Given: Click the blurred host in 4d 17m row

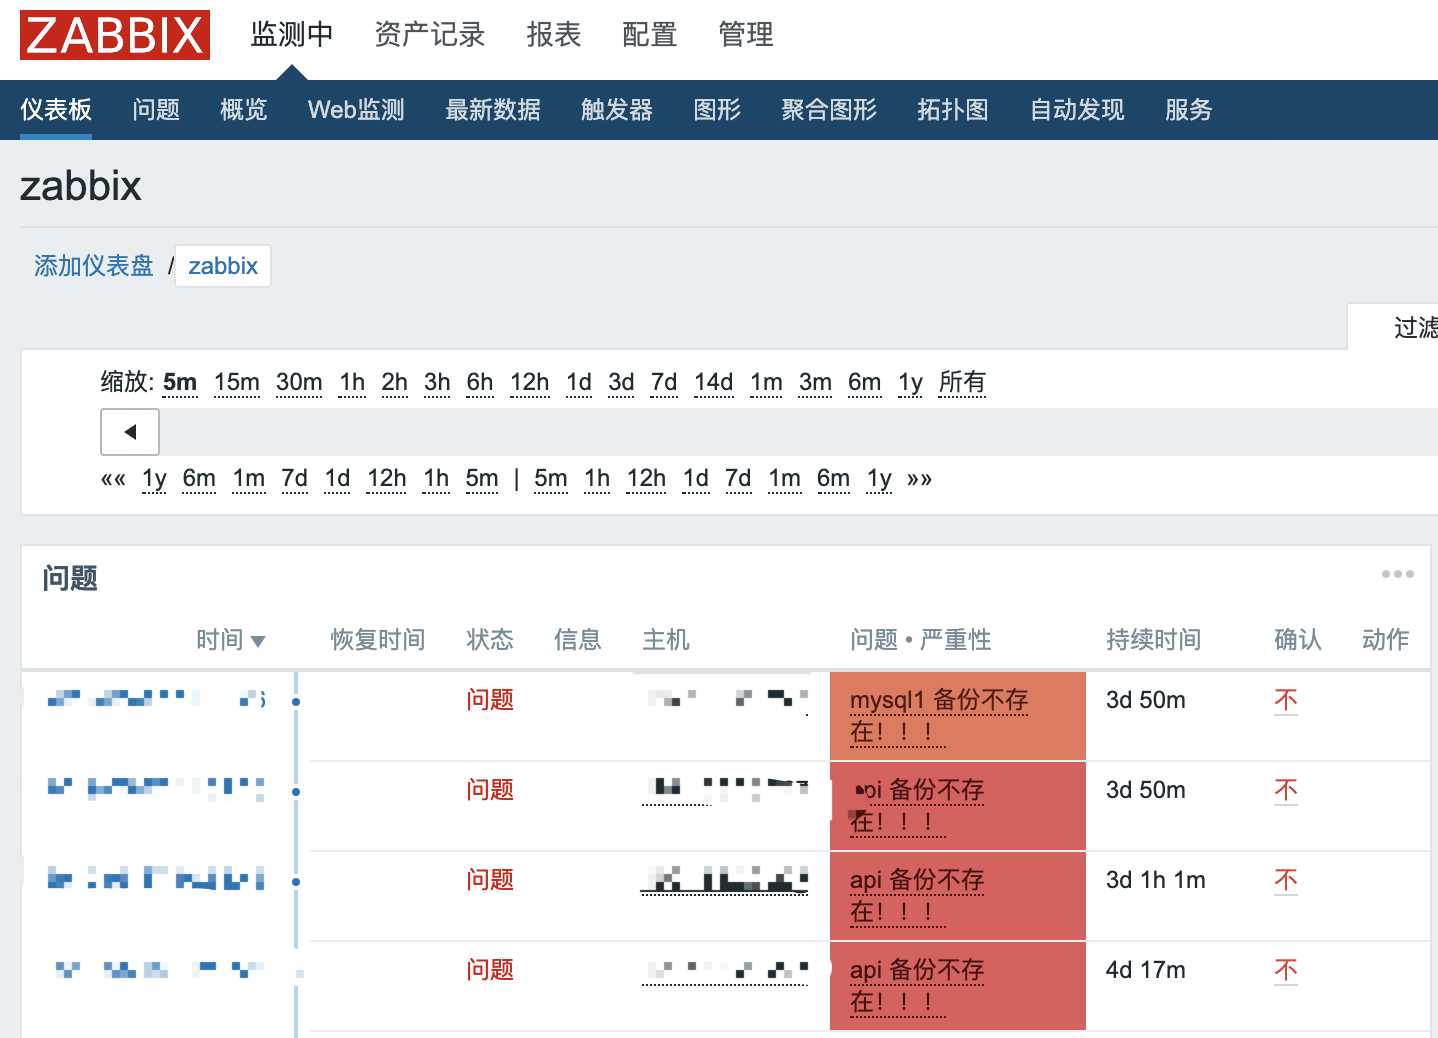Looking at the screenshot, I should tap(725, 970).
